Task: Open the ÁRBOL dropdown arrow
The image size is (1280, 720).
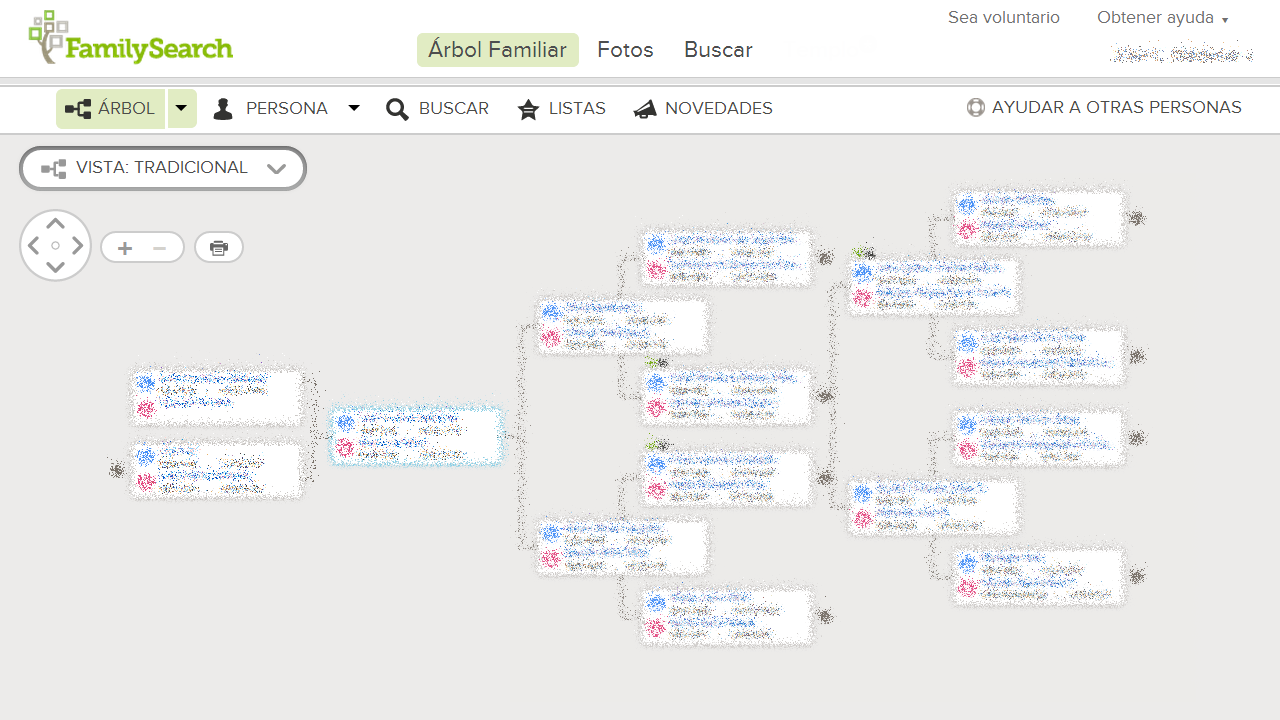Action: pyautogui.click(x=181, y=108)
